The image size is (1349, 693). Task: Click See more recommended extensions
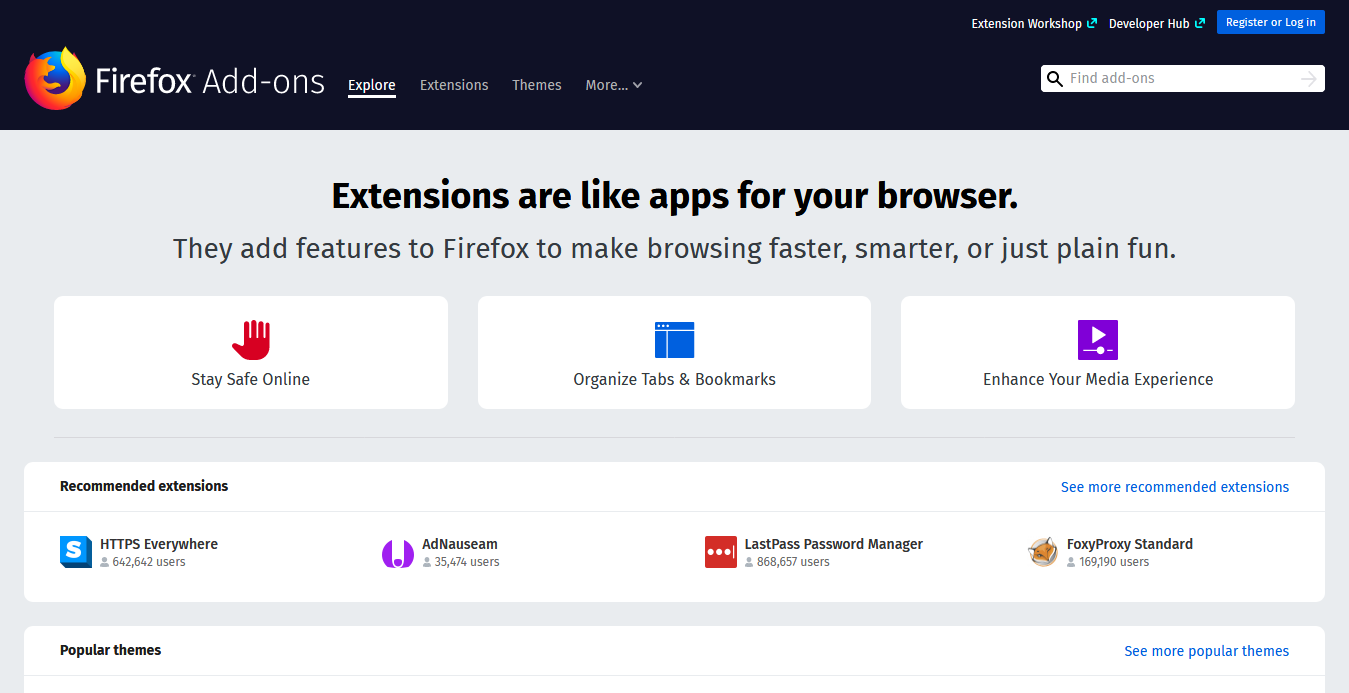(1175, 487)
